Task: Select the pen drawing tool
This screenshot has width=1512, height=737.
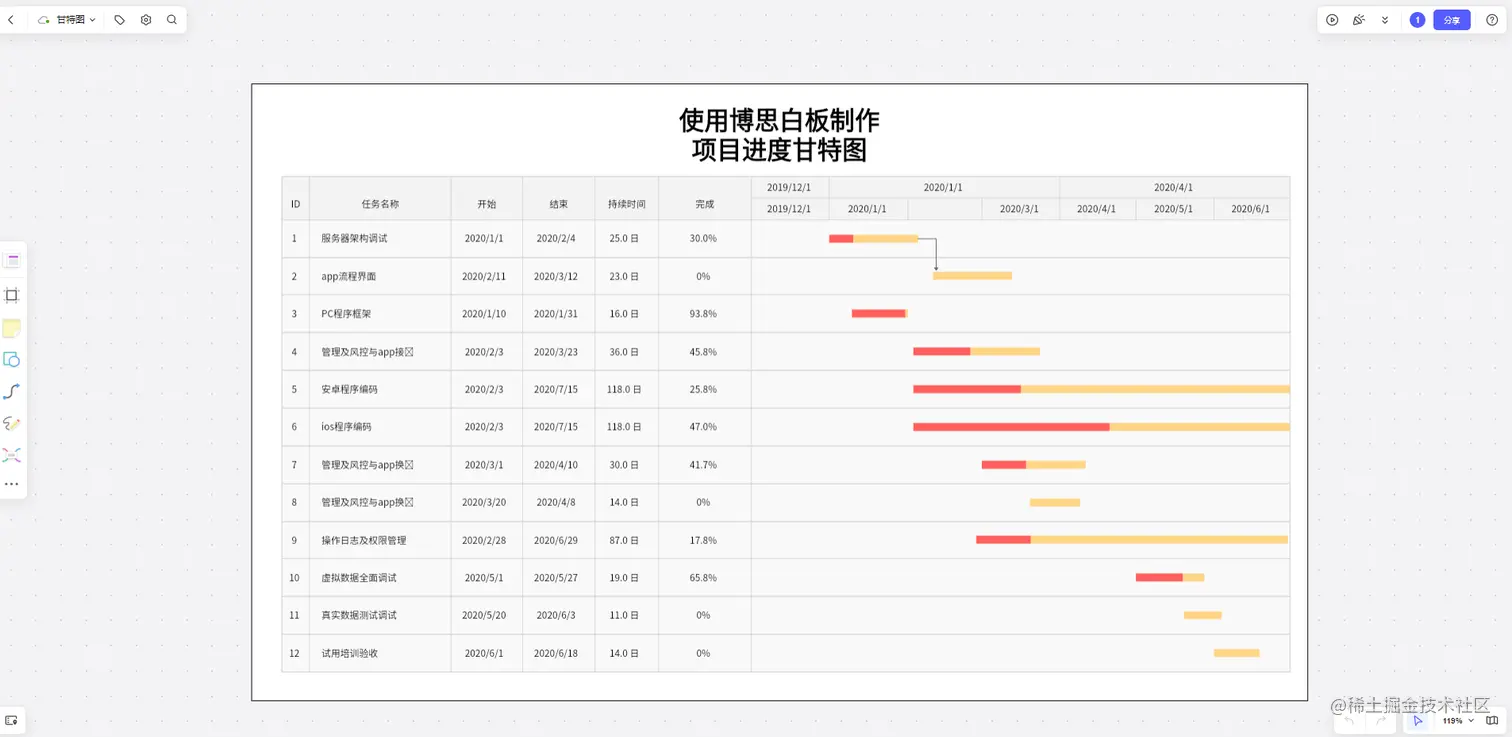Action: [12, 424]
